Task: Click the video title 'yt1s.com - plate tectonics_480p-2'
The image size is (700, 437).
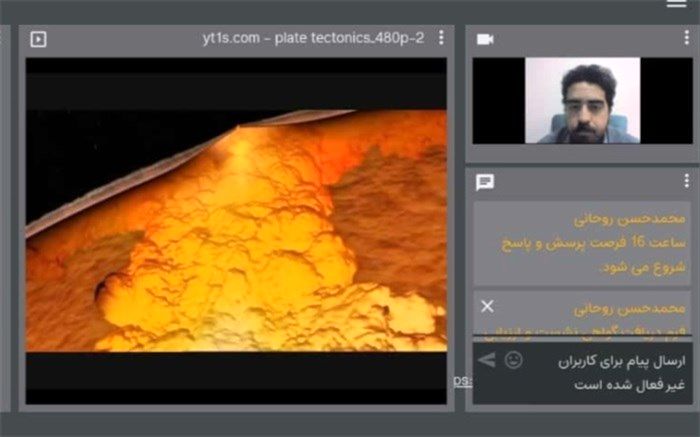Action: [x=312, y=38]
